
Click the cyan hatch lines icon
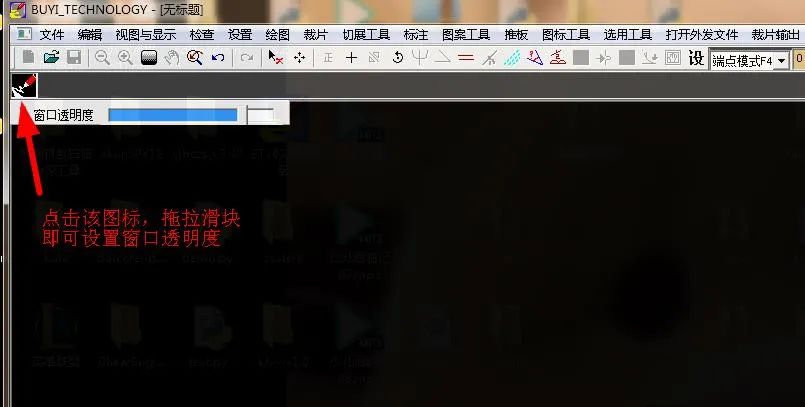coord(512,58)
